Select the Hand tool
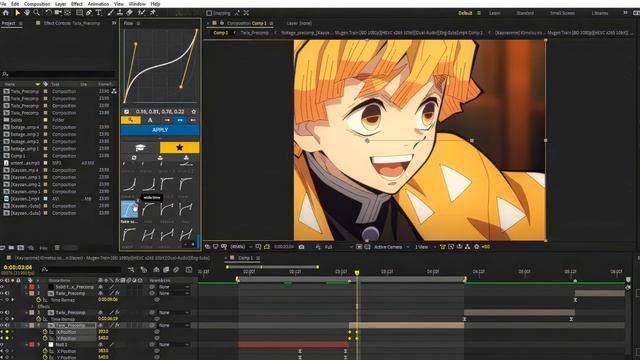Viewport: 640px width, 360px height. point(27,13)
